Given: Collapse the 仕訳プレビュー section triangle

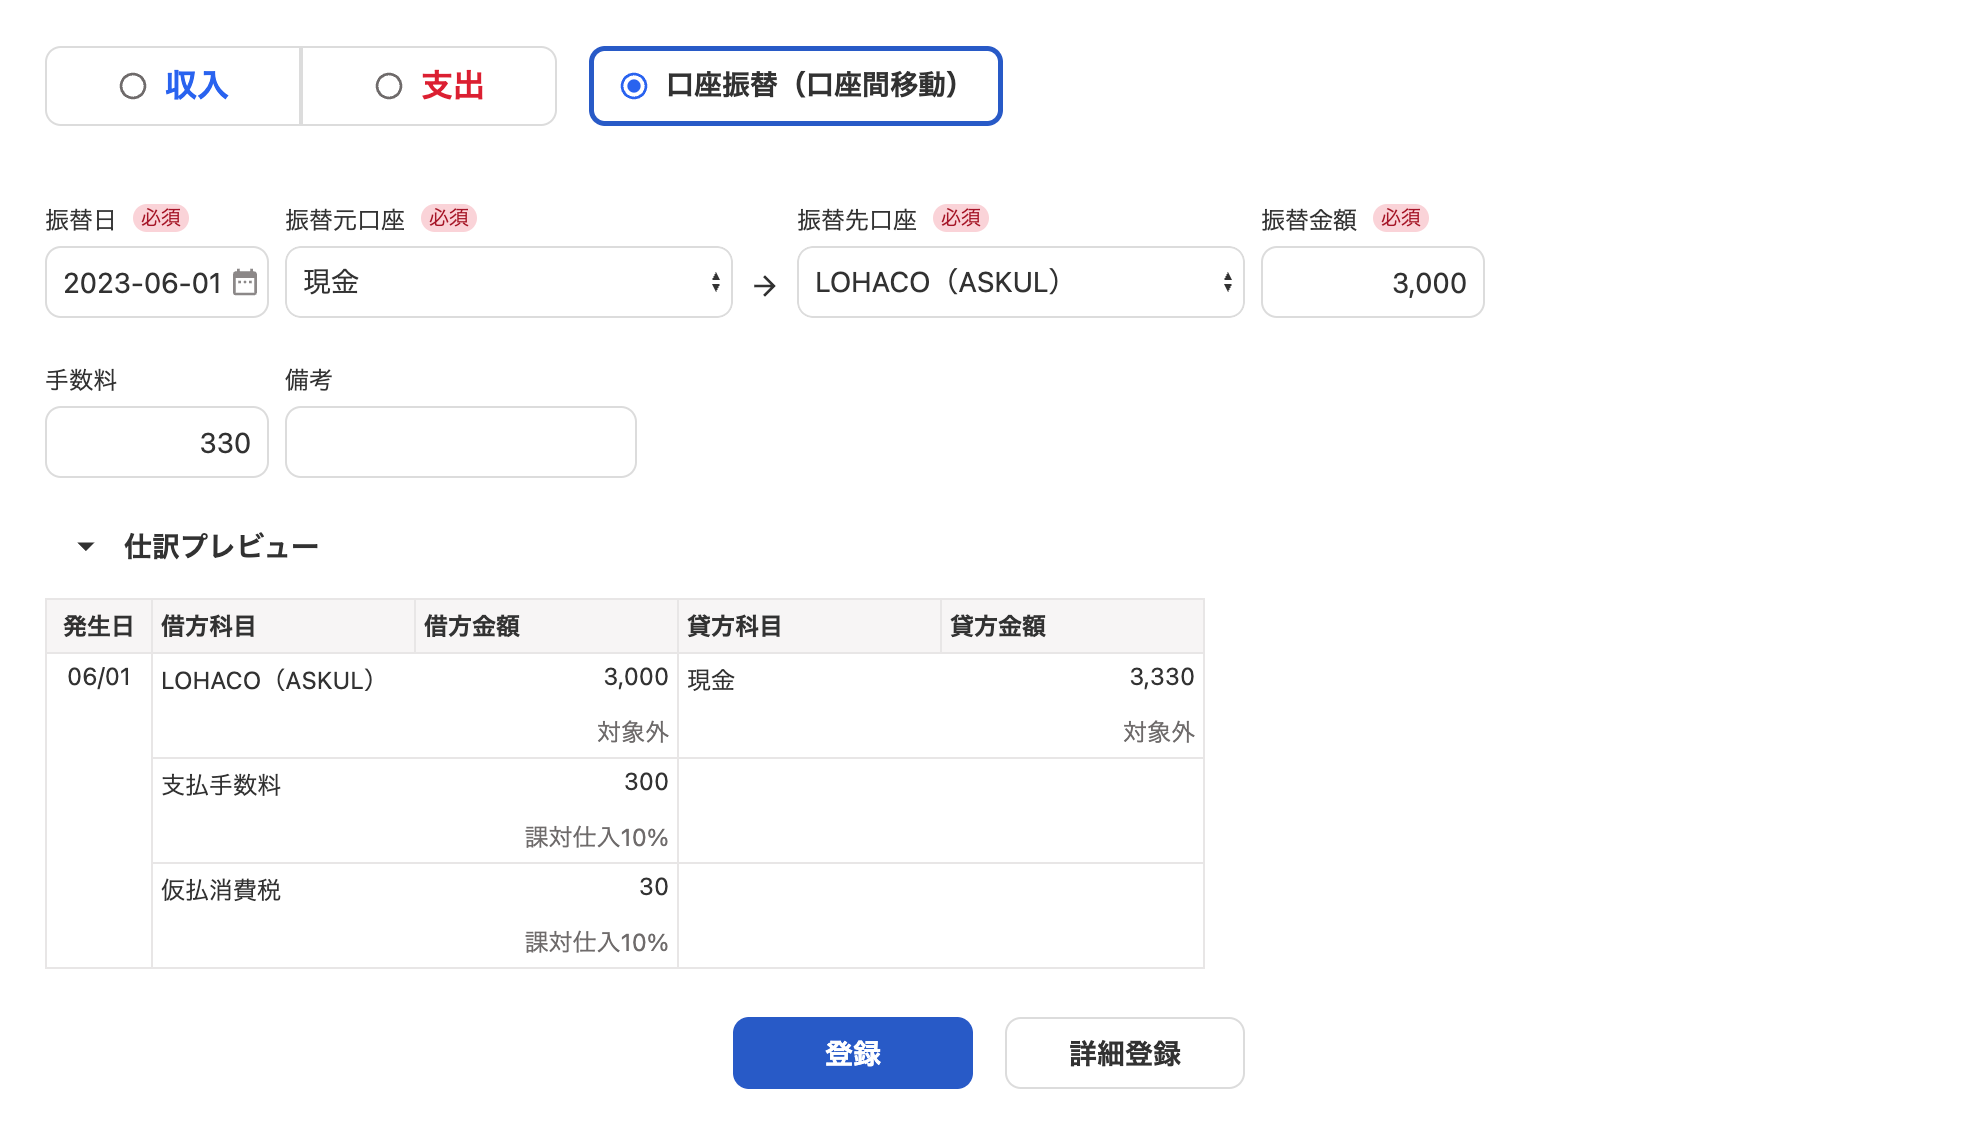Looking at the screenshot, I should (x=86, y=546).
